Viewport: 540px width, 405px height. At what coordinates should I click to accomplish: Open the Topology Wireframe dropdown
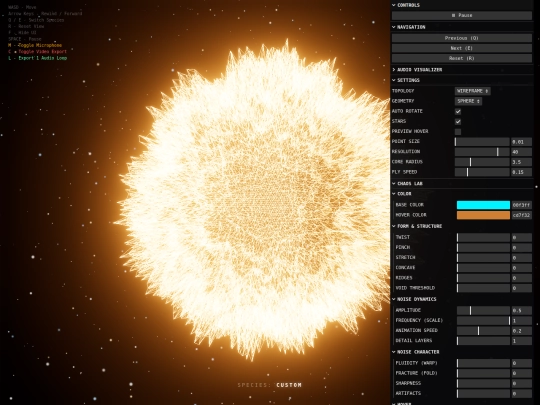click(472, 91)
